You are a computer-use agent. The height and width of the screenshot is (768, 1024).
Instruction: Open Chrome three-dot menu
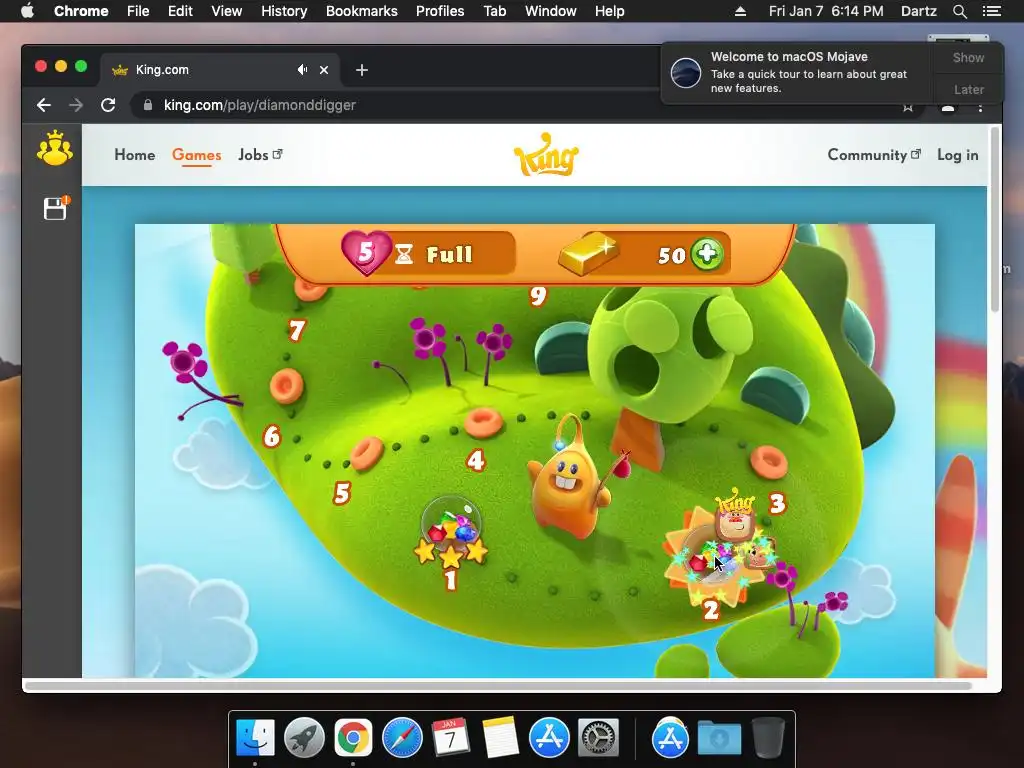point(980,108)
